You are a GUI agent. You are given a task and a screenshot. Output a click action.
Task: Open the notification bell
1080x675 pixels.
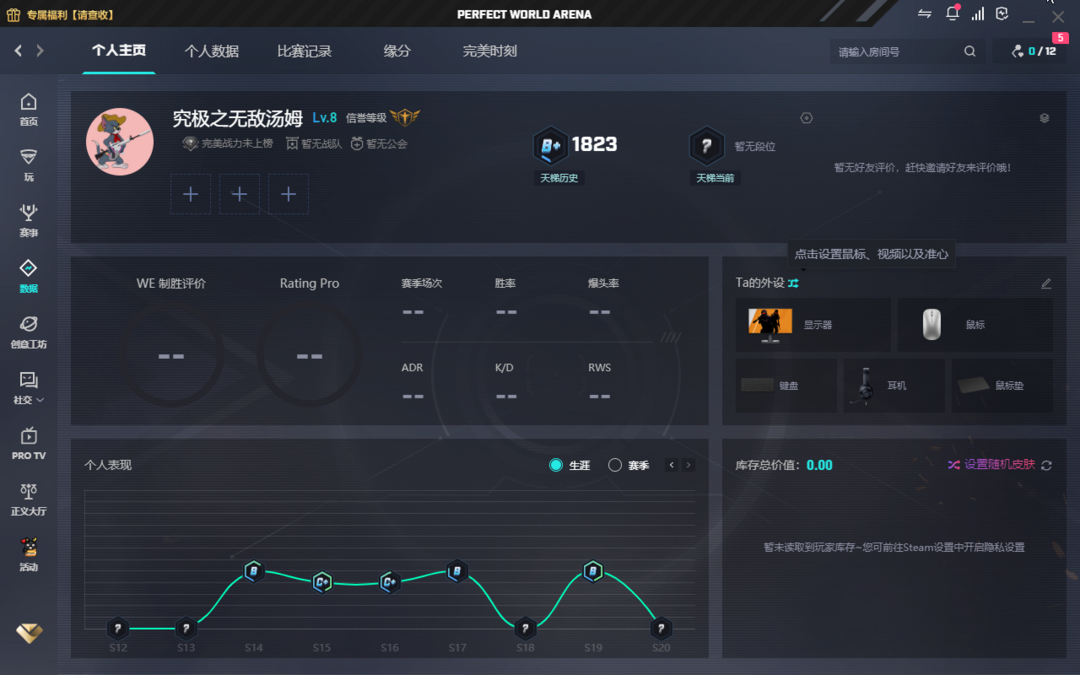(x=953, y=13)
